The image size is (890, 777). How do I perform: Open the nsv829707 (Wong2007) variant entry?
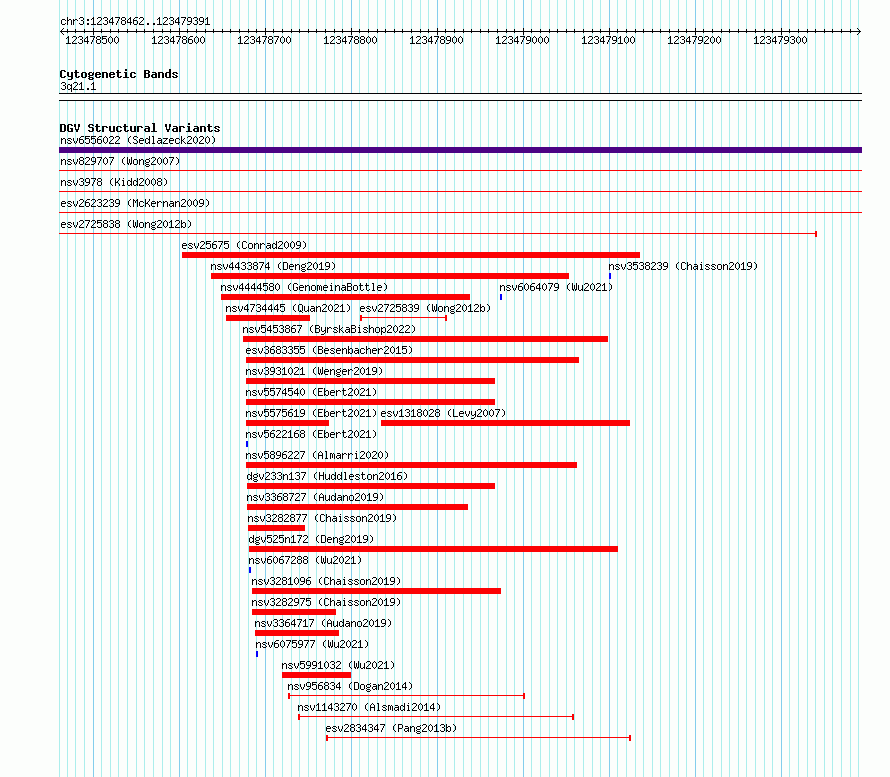coord(120,161)
